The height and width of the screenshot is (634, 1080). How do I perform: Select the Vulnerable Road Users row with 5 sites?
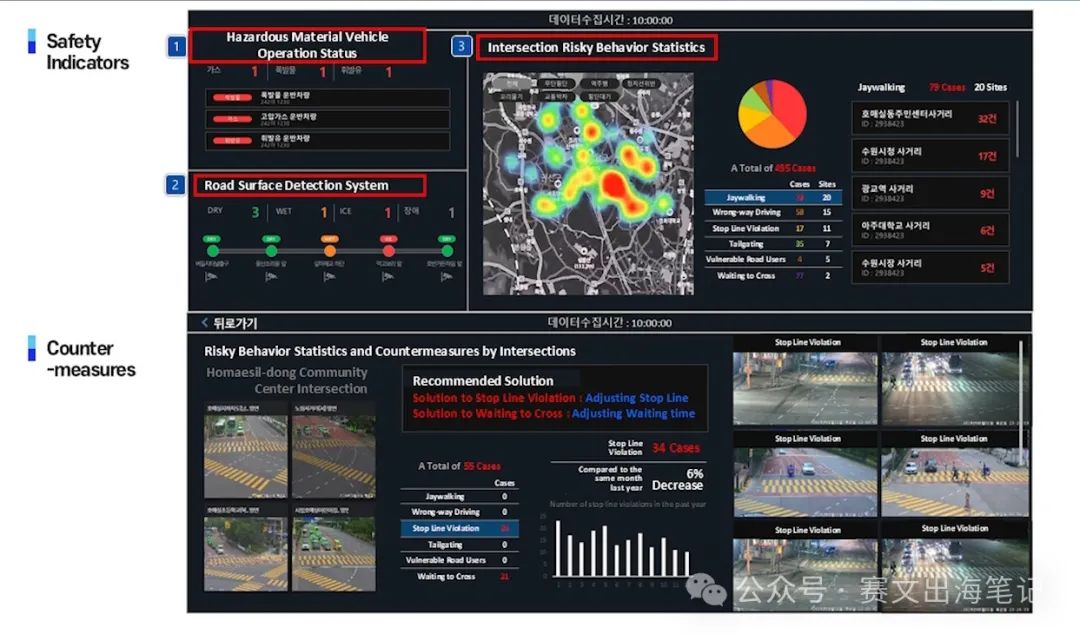(x=773, y=260)
